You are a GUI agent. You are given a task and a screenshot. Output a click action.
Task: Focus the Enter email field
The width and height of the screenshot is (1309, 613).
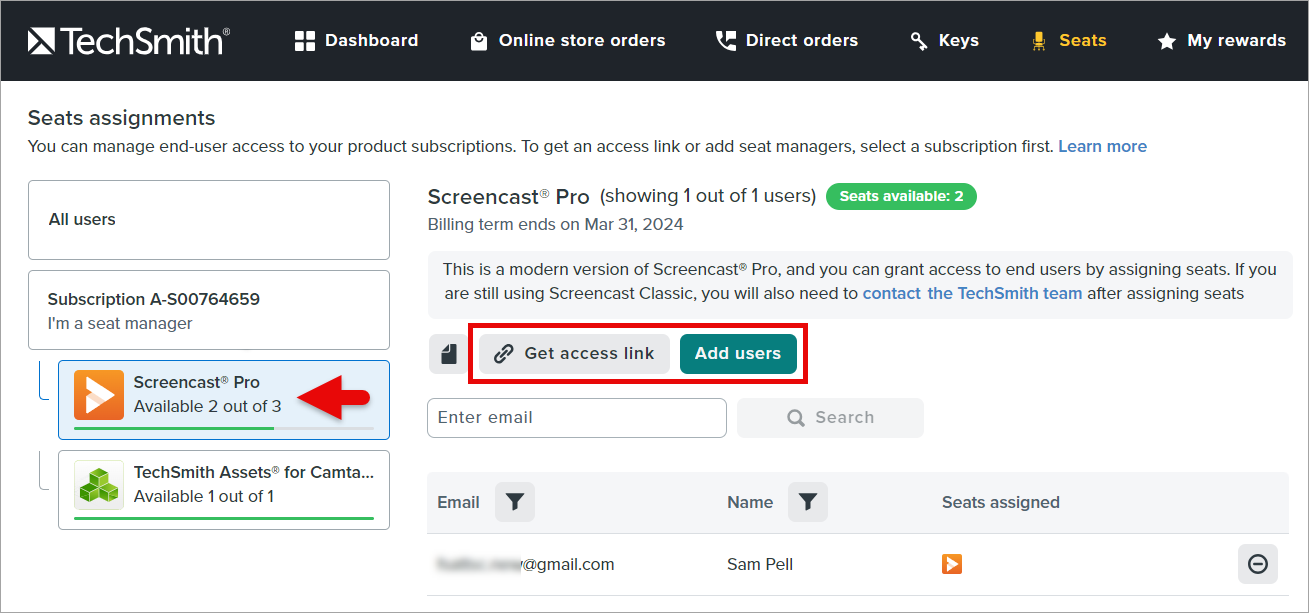(x=577, y=418)
